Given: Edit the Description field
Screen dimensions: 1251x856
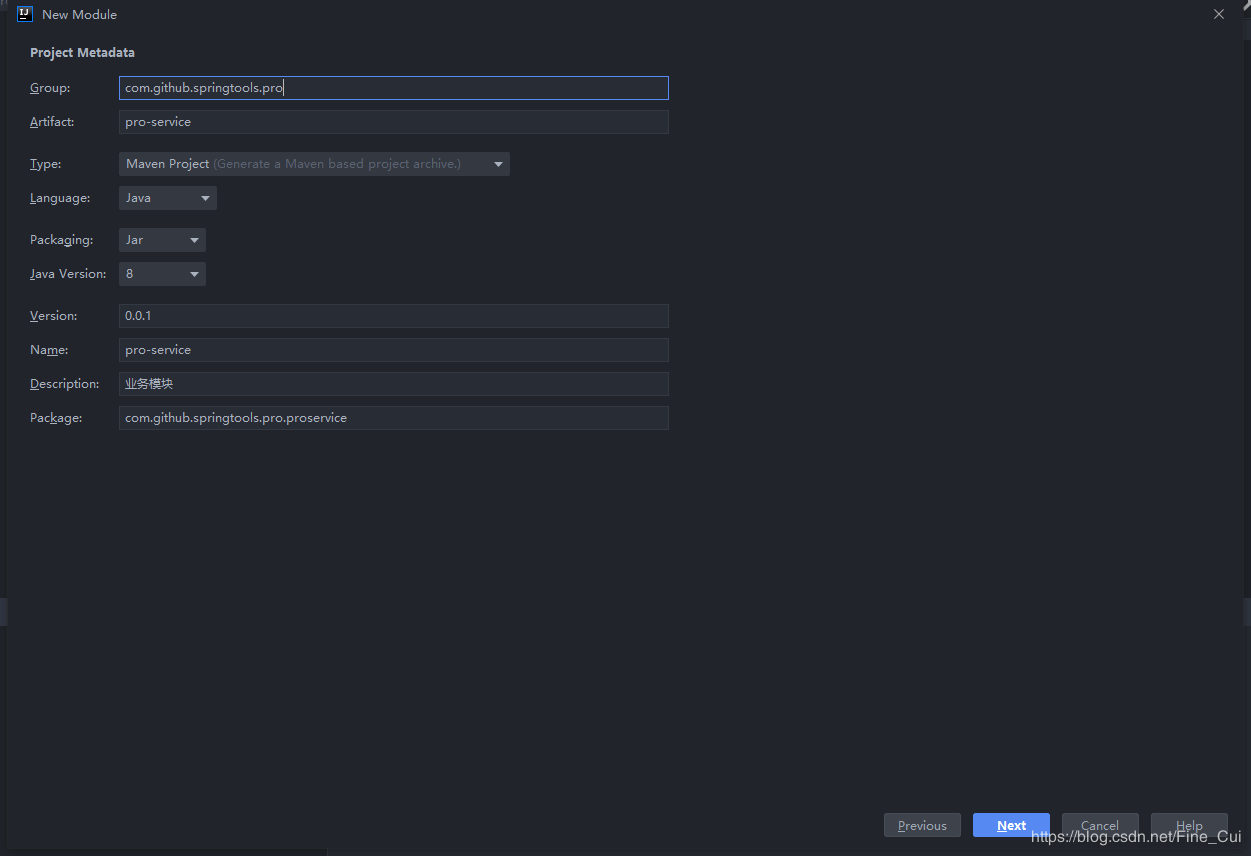Looking at the screenshot, I should 393,384.
